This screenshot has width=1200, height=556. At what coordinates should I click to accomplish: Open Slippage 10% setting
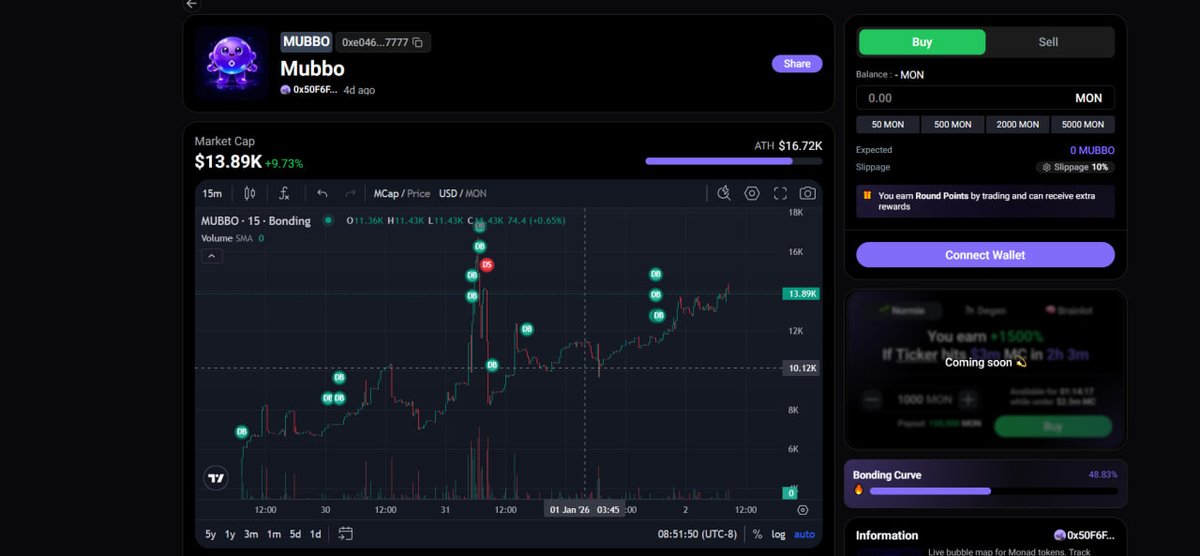(x=1075, y=167)
